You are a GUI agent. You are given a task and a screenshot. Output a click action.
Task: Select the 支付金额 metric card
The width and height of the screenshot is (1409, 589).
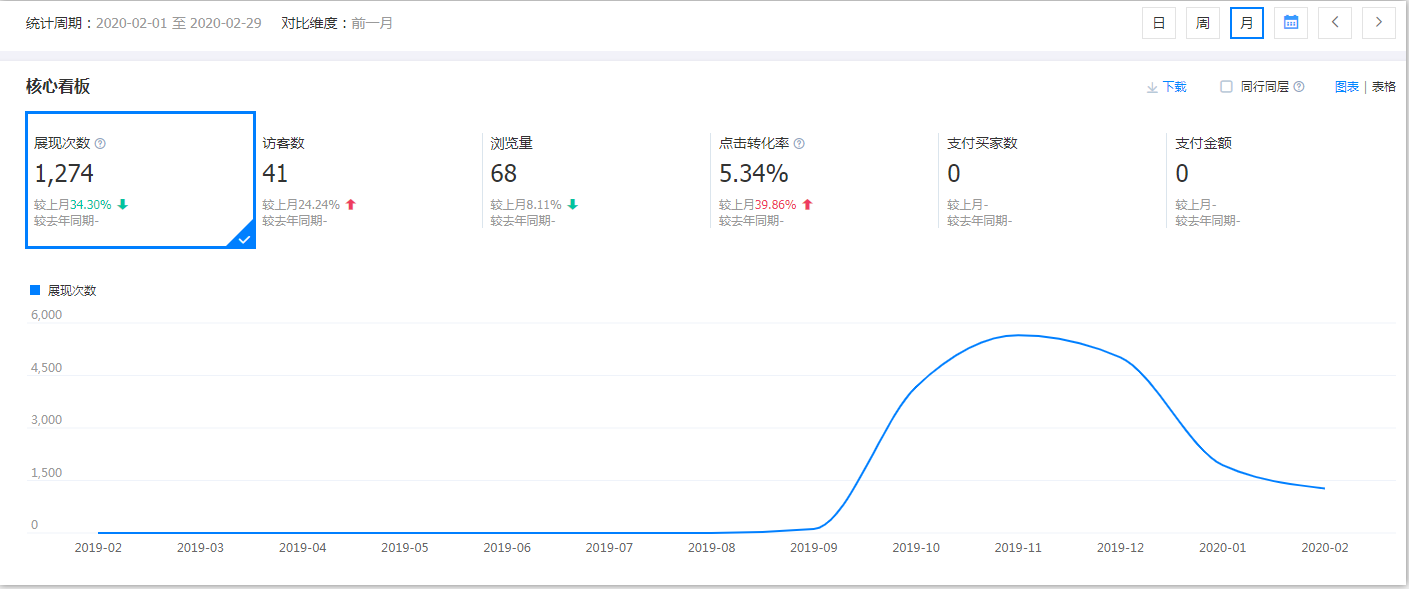pyautogui.click(x=1280, y=180)
